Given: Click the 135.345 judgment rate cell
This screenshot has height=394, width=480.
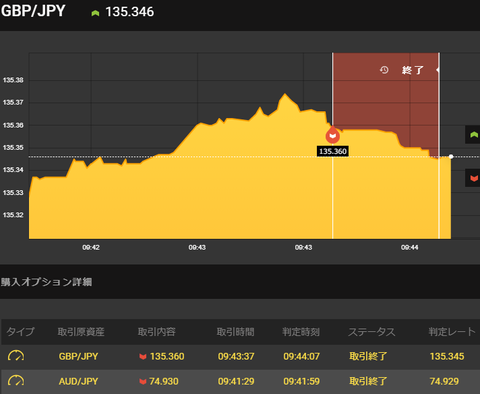Looking at the screenshot, I should pos(447,356).
